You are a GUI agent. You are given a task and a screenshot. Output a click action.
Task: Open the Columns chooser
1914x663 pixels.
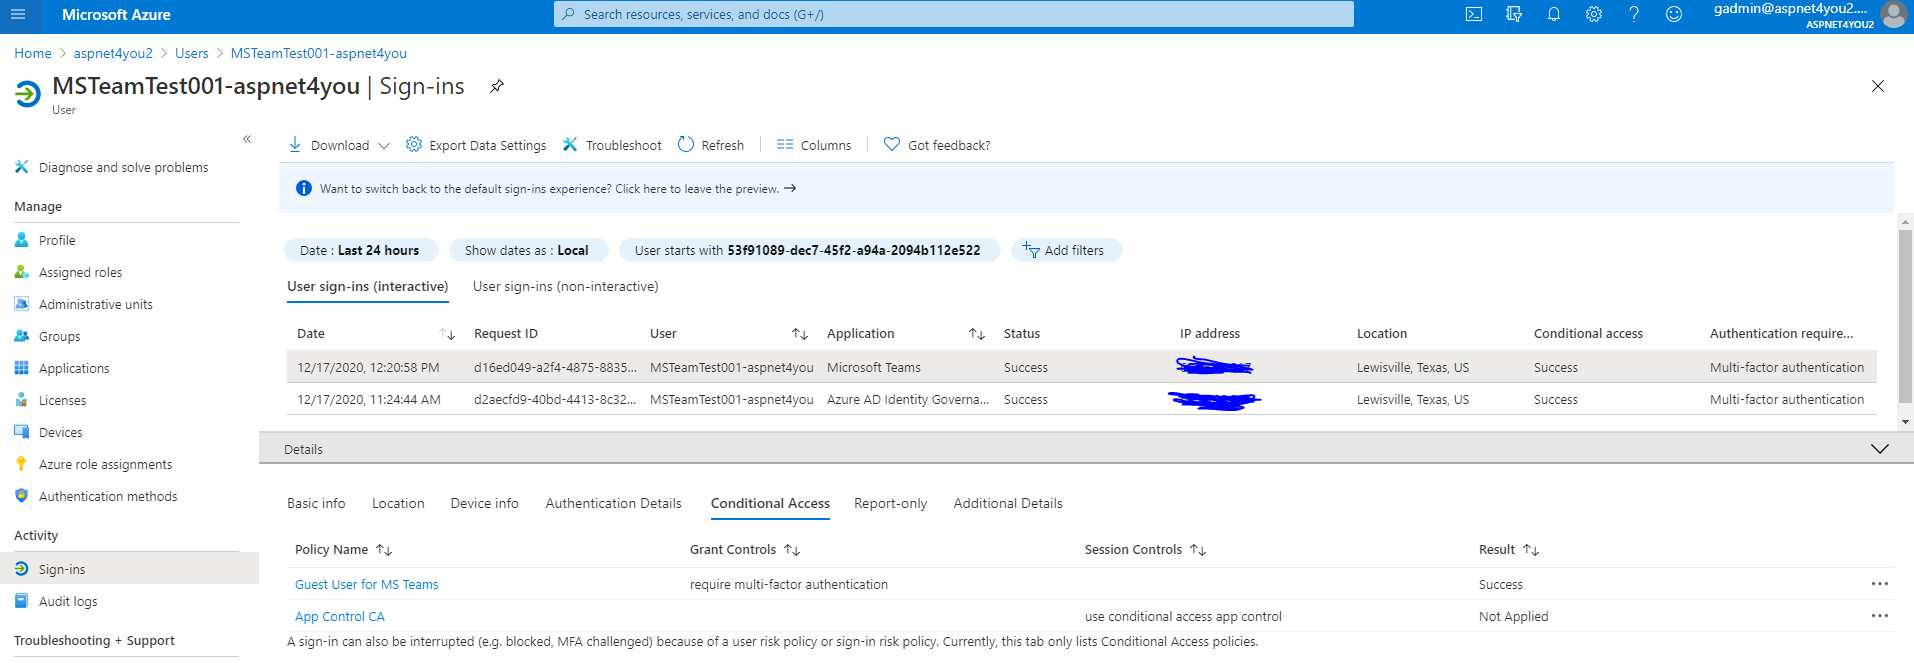point(813,145)
